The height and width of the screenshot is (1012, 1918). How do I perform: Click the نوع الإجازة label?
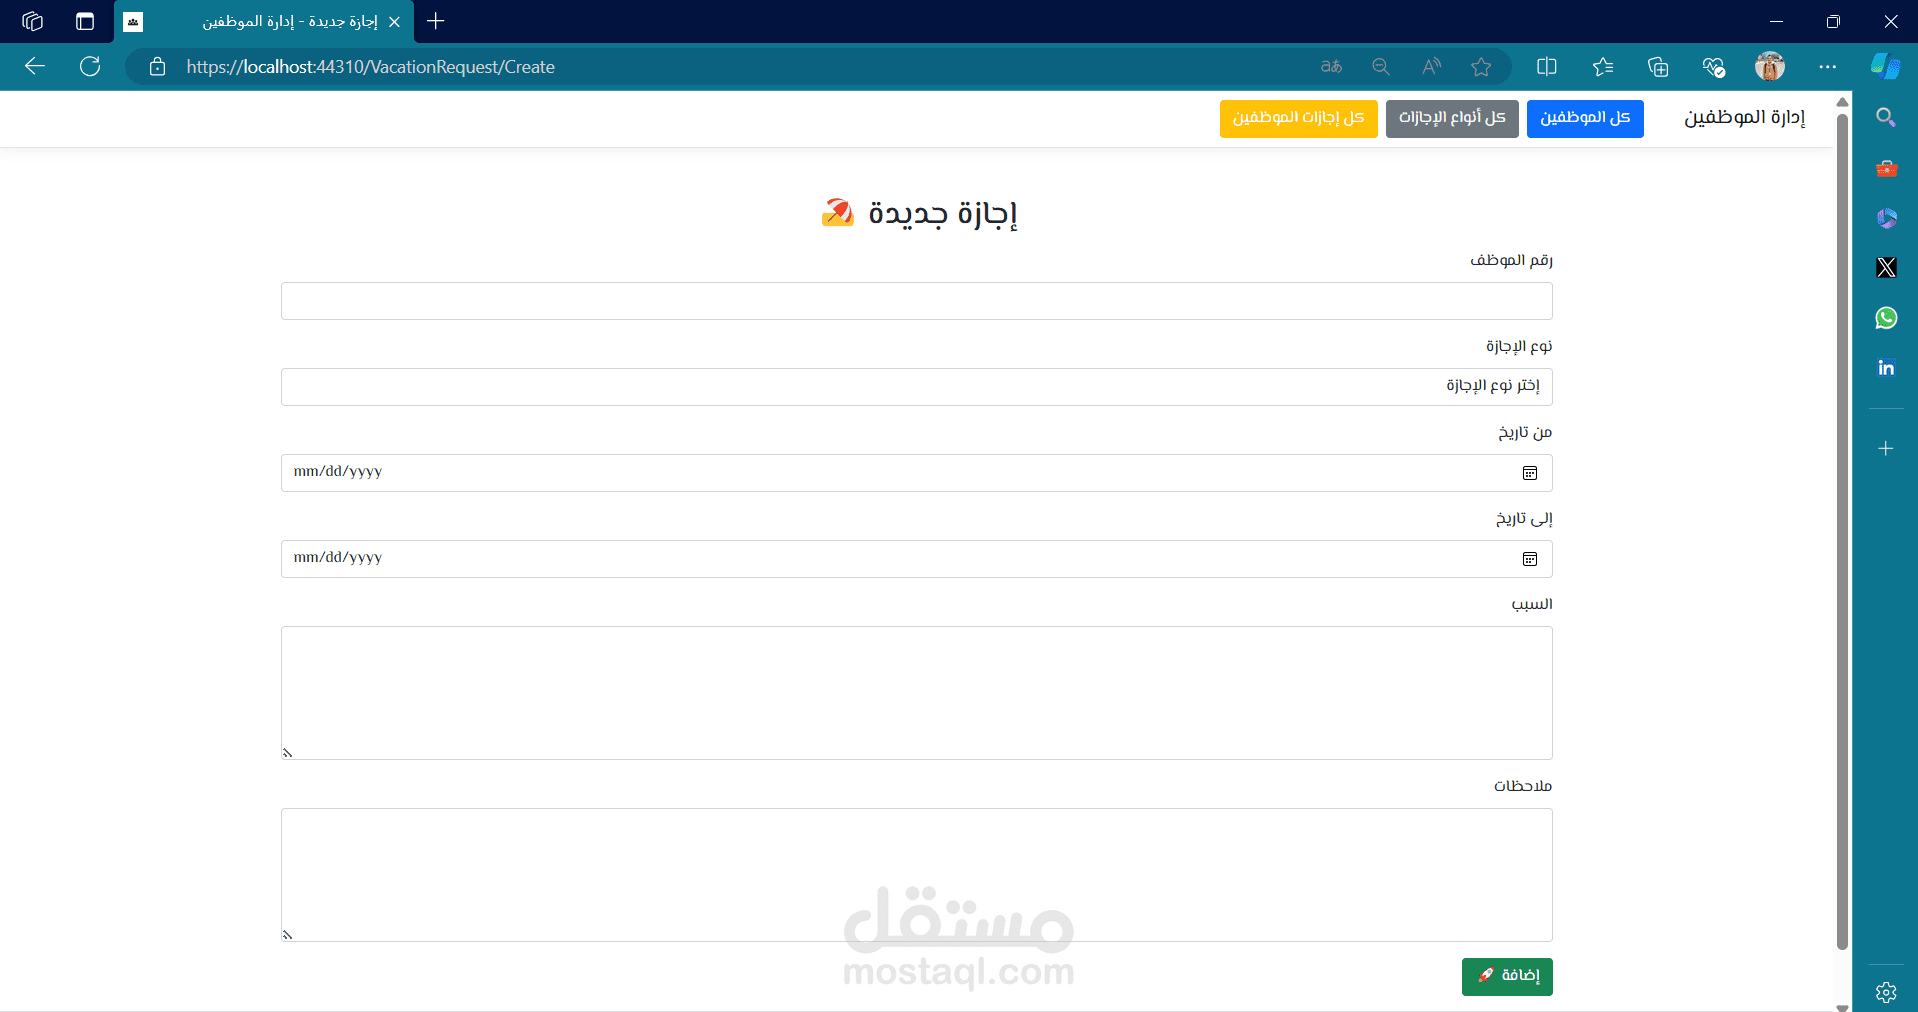click(1518, 346)
